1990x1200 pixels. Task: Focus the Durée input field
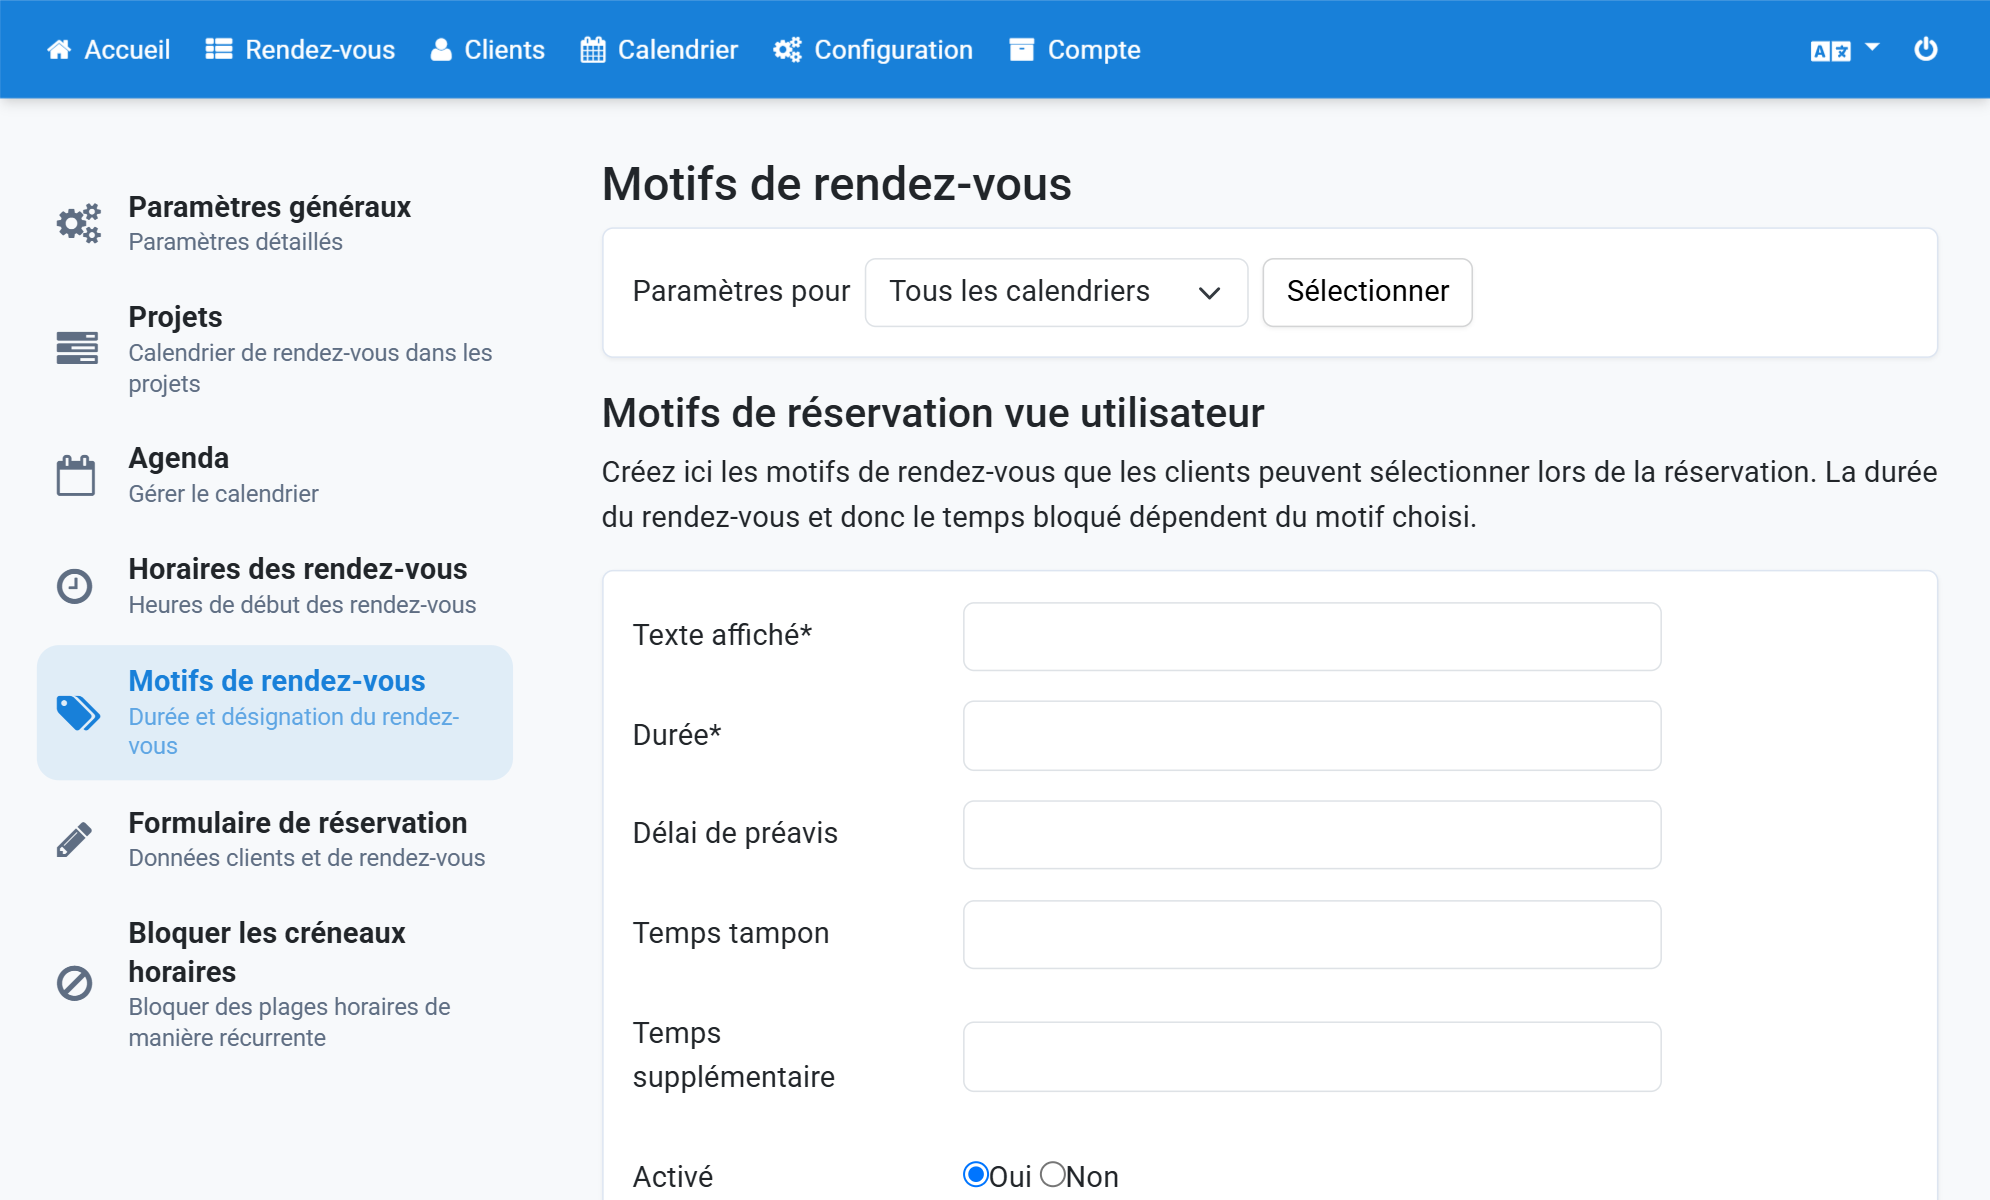[x=1312, y=736]
